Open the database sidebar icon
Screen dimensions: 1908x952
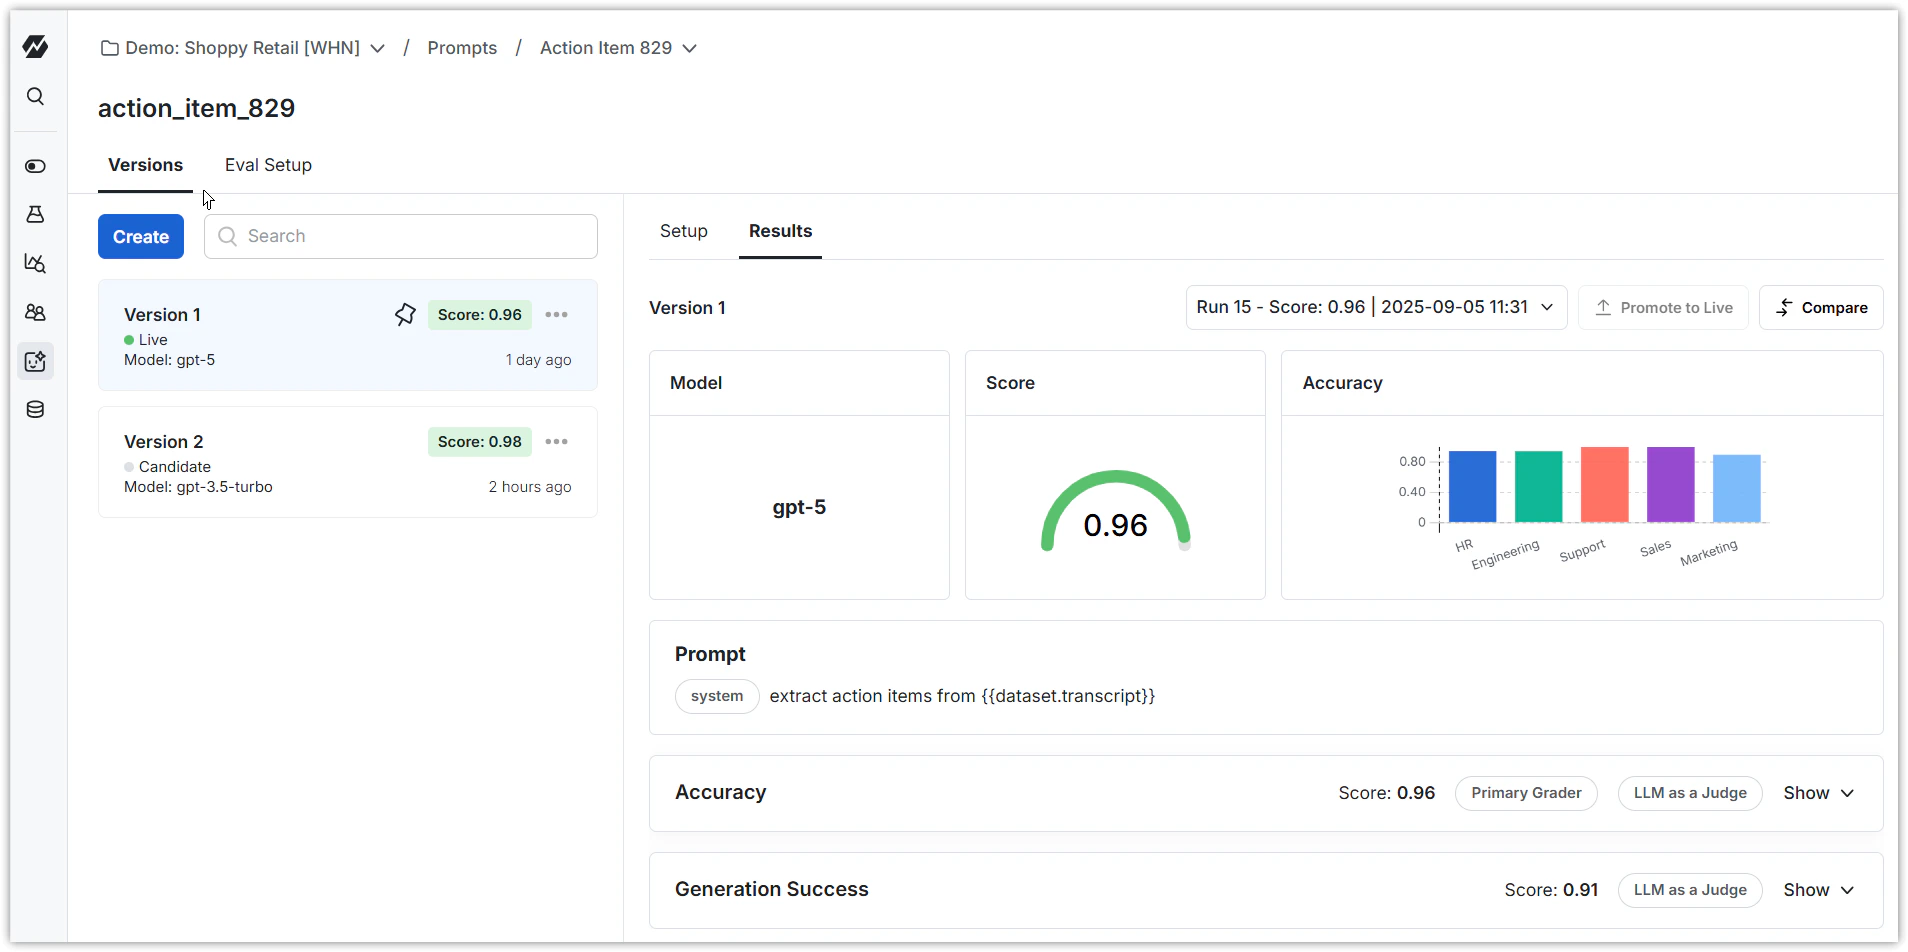35,409
